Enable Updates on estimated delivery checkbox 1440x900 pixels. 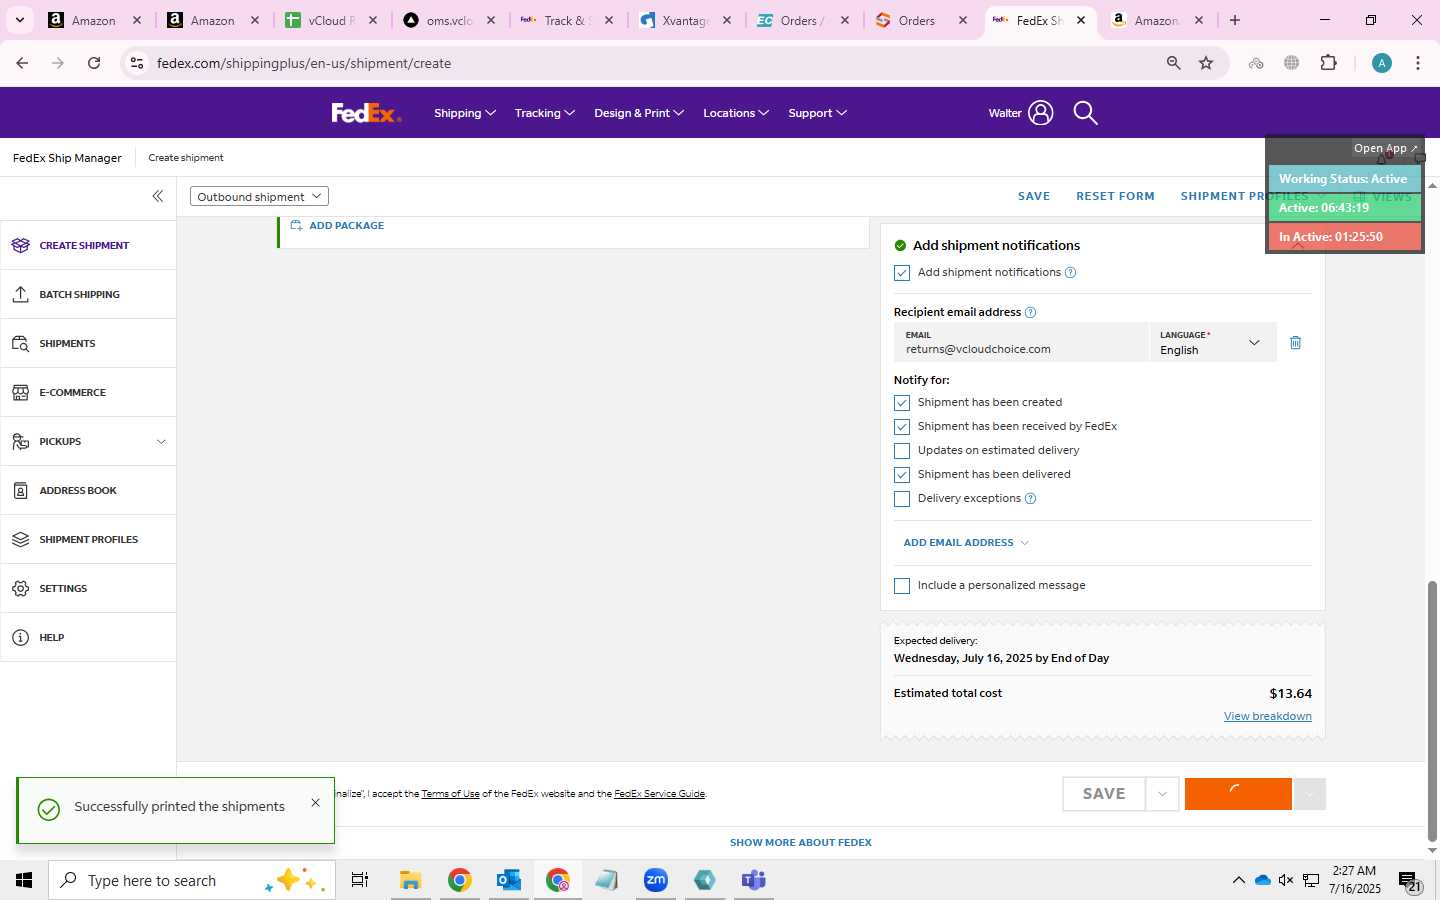(x=902, y=451)
